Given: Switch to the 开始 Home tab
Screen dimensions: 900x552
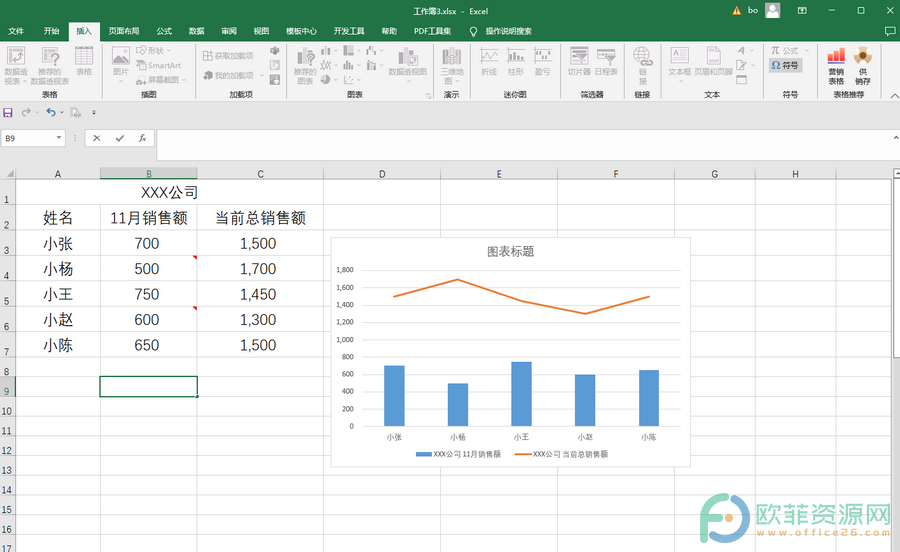Looking at the screenshot, I should [x=52, y=31].
